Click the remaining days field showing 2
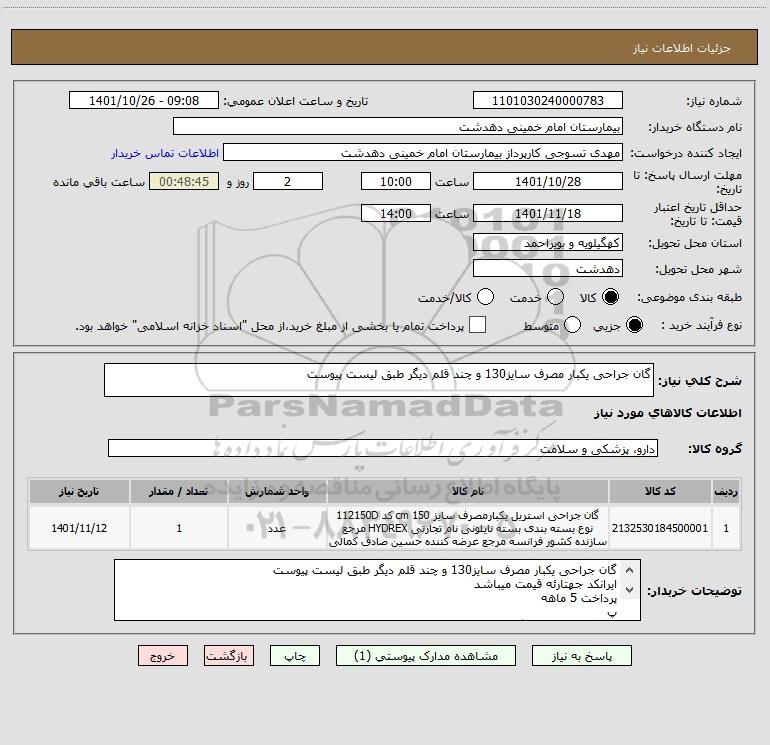Image resolution: width=770 pixels, height=745 pixels. point(288,181)
